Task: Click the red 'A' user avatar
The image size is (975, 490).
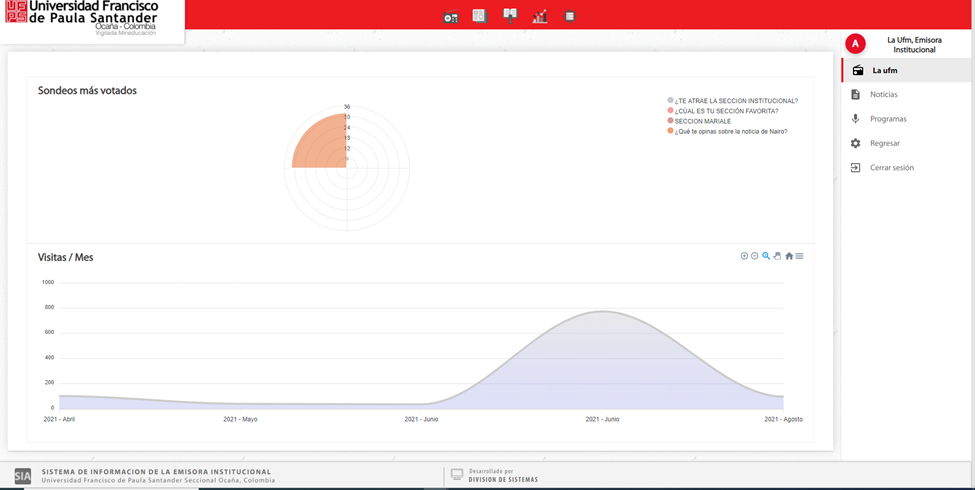Action: [855, 44]
